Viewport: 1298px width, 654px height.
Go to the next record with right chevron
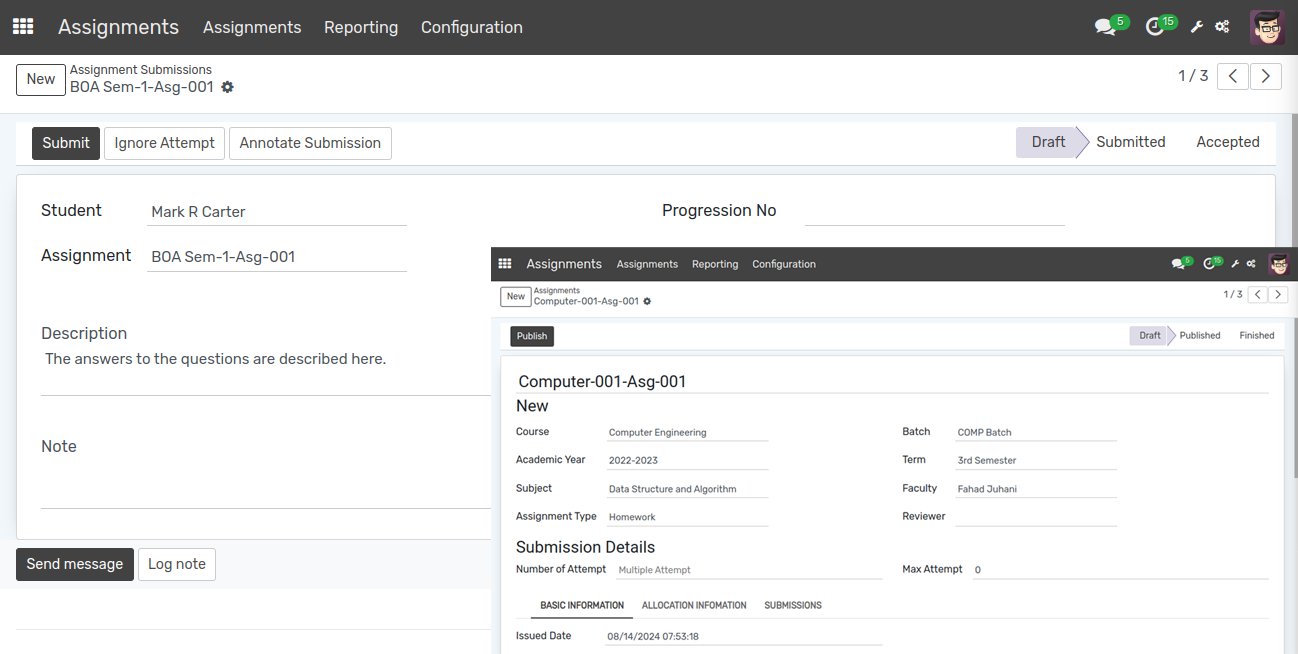pos(1265,76)
